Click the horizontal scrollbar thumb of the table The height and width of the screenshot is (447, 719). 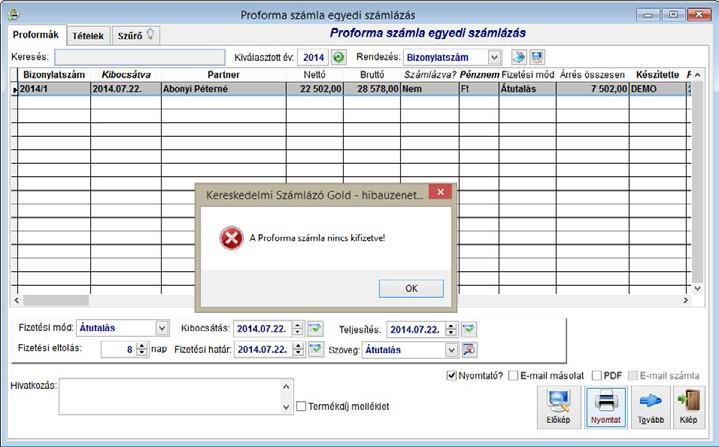click(56, 300)
